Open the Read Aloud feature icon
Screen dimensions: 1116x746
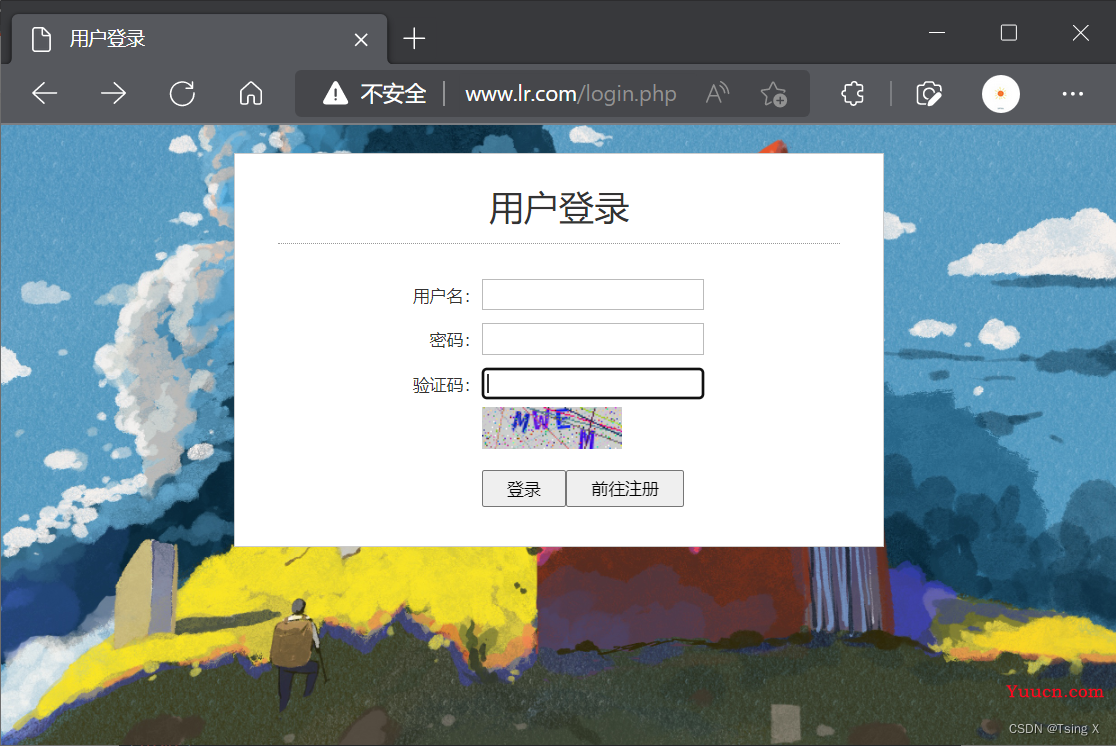tap(717, 93)
